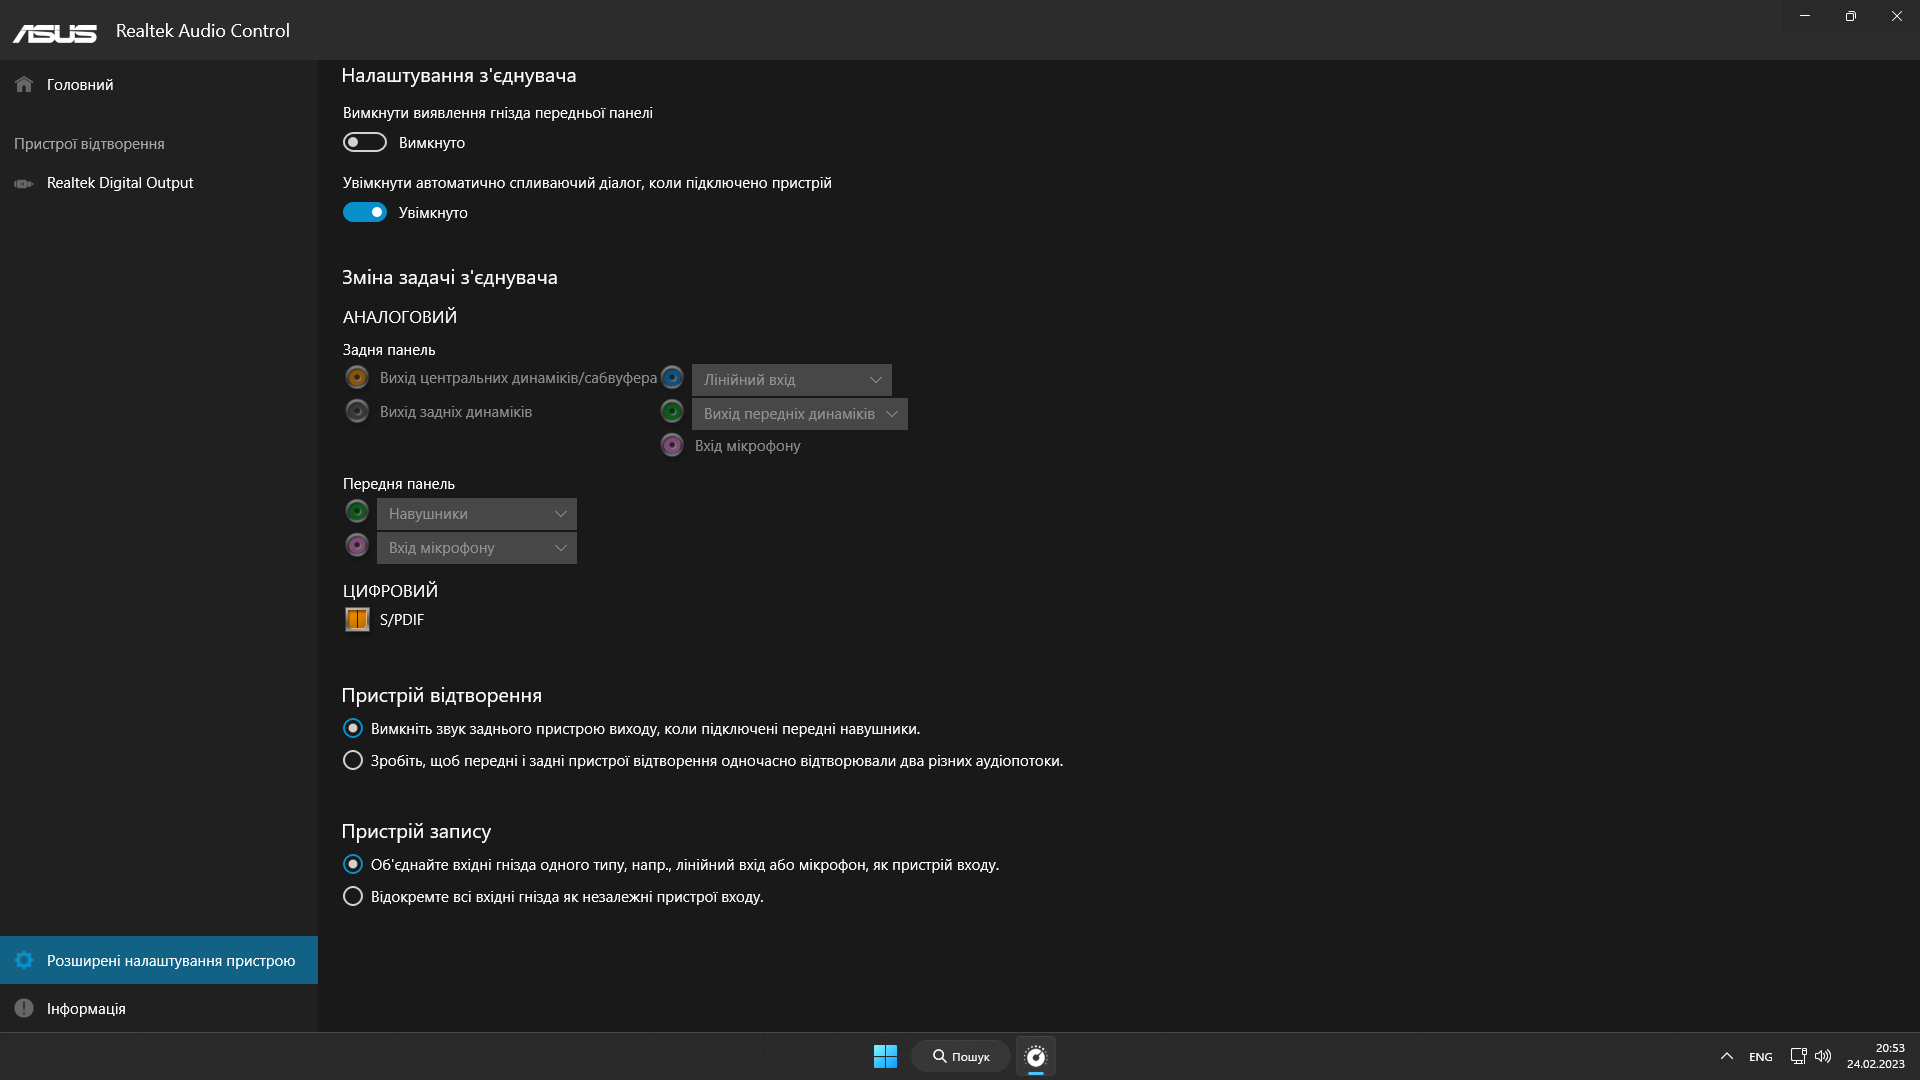Screen dimensions: 1920x1080
Task: Click the Пошук search box on taskbar
Action: coord(961,1056)
